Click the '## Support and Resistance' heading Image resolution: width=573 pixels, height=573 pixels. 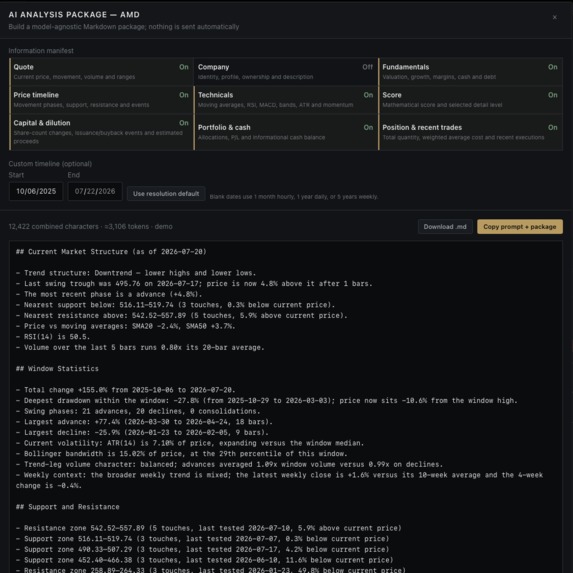[x=68, y=507]
